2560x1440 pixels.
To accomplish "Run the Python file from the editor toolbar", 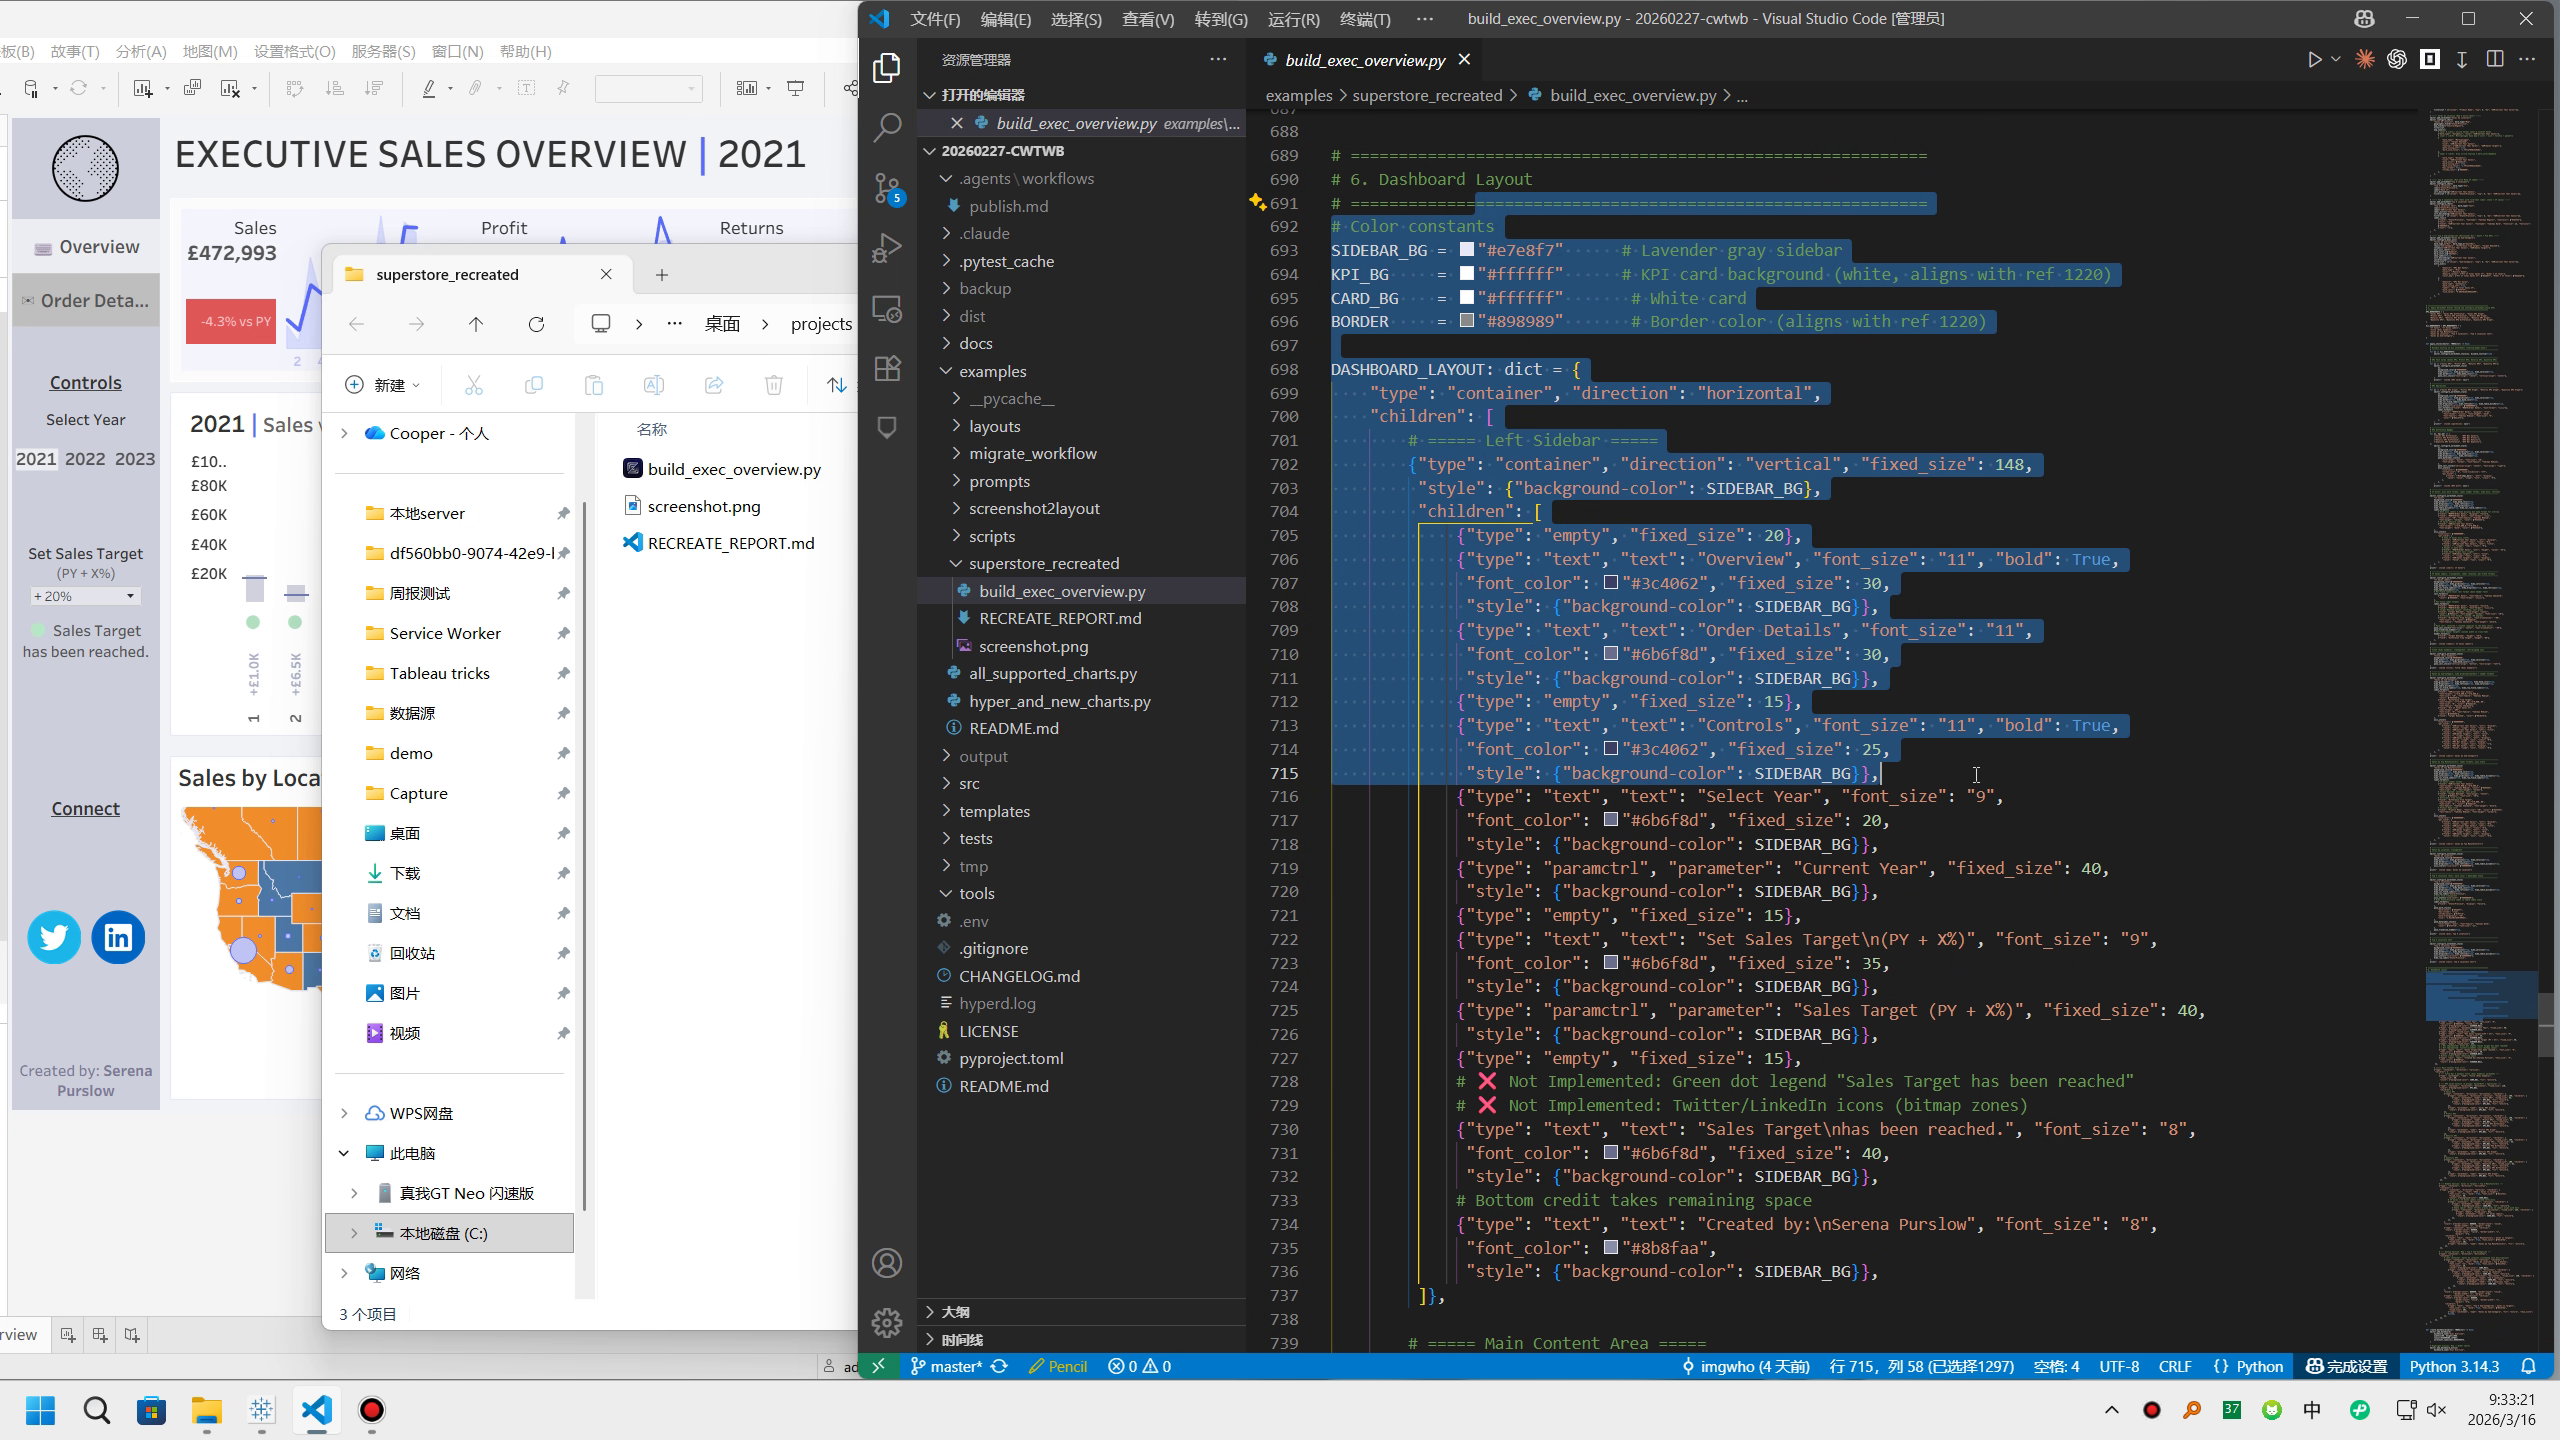I will [2313, 59].
